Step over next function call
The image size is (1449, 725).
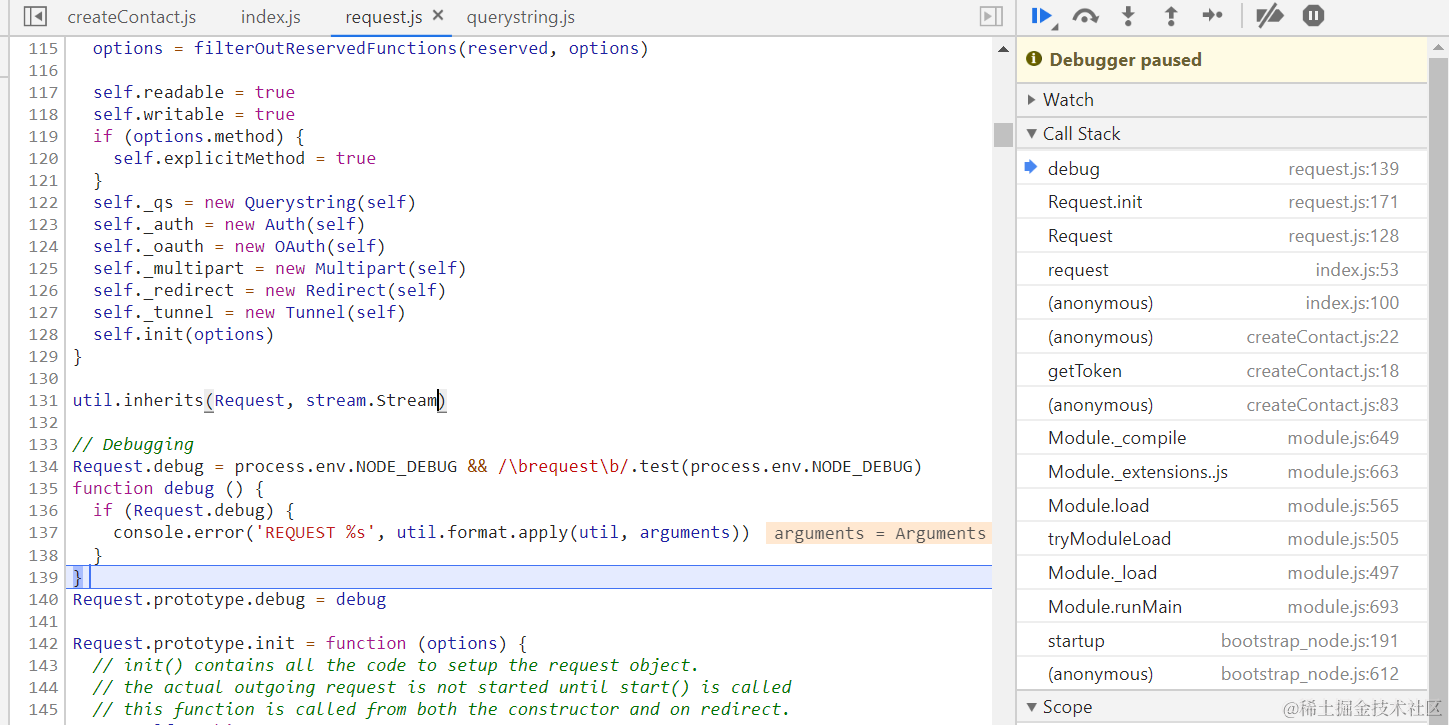click(x=1085, y=16)
